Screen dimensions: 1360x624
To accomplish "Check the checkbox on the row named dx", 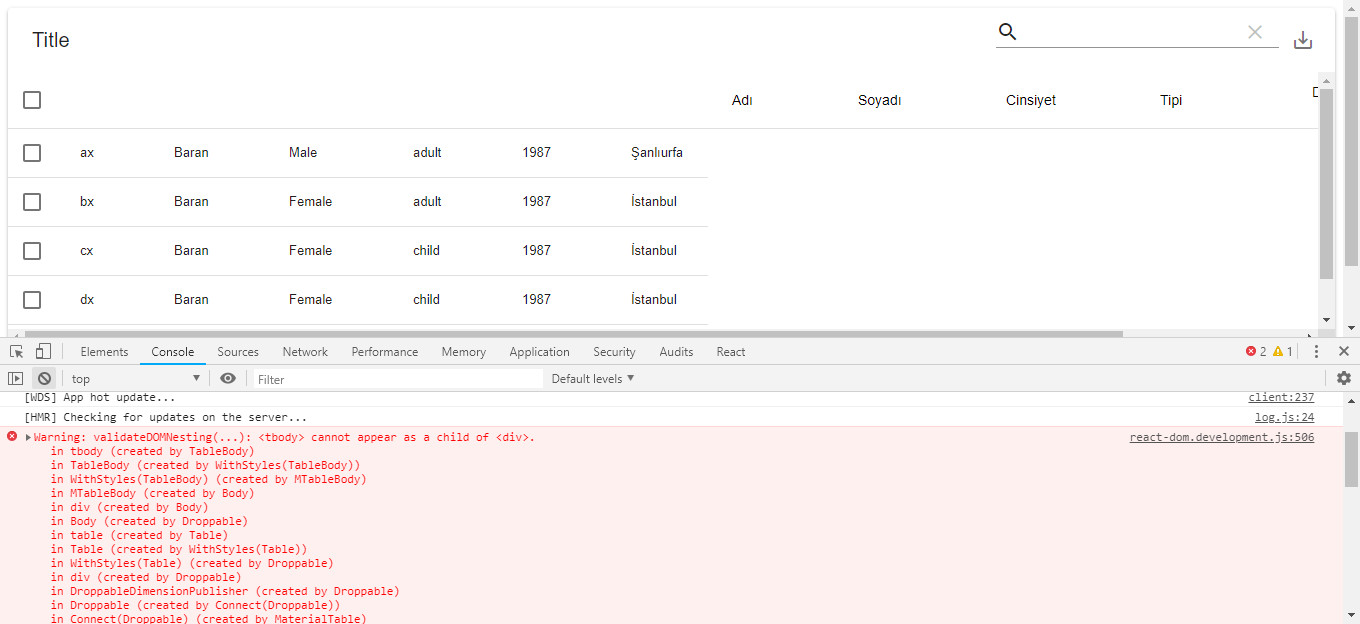I will coord(32,299).
